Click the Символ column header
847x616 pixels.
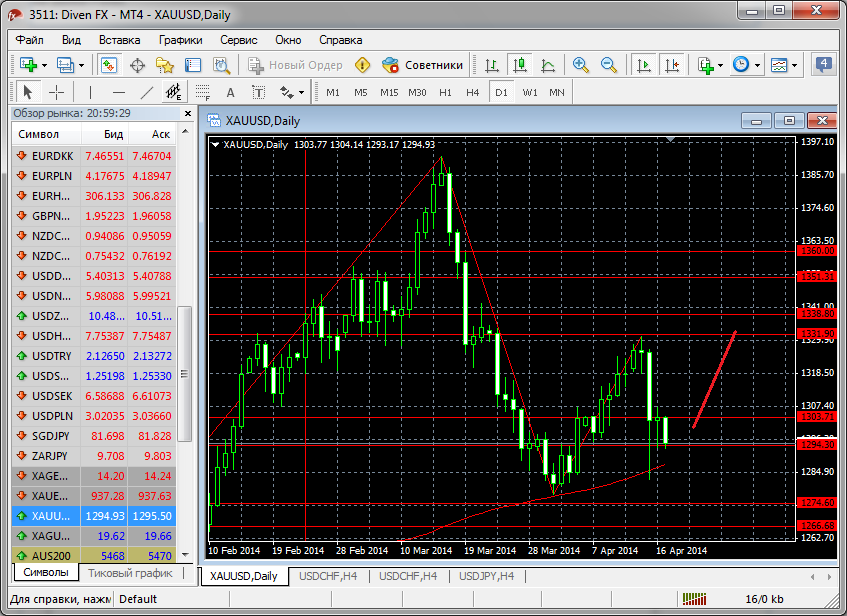pyautogui.click(x=46, y=134)
